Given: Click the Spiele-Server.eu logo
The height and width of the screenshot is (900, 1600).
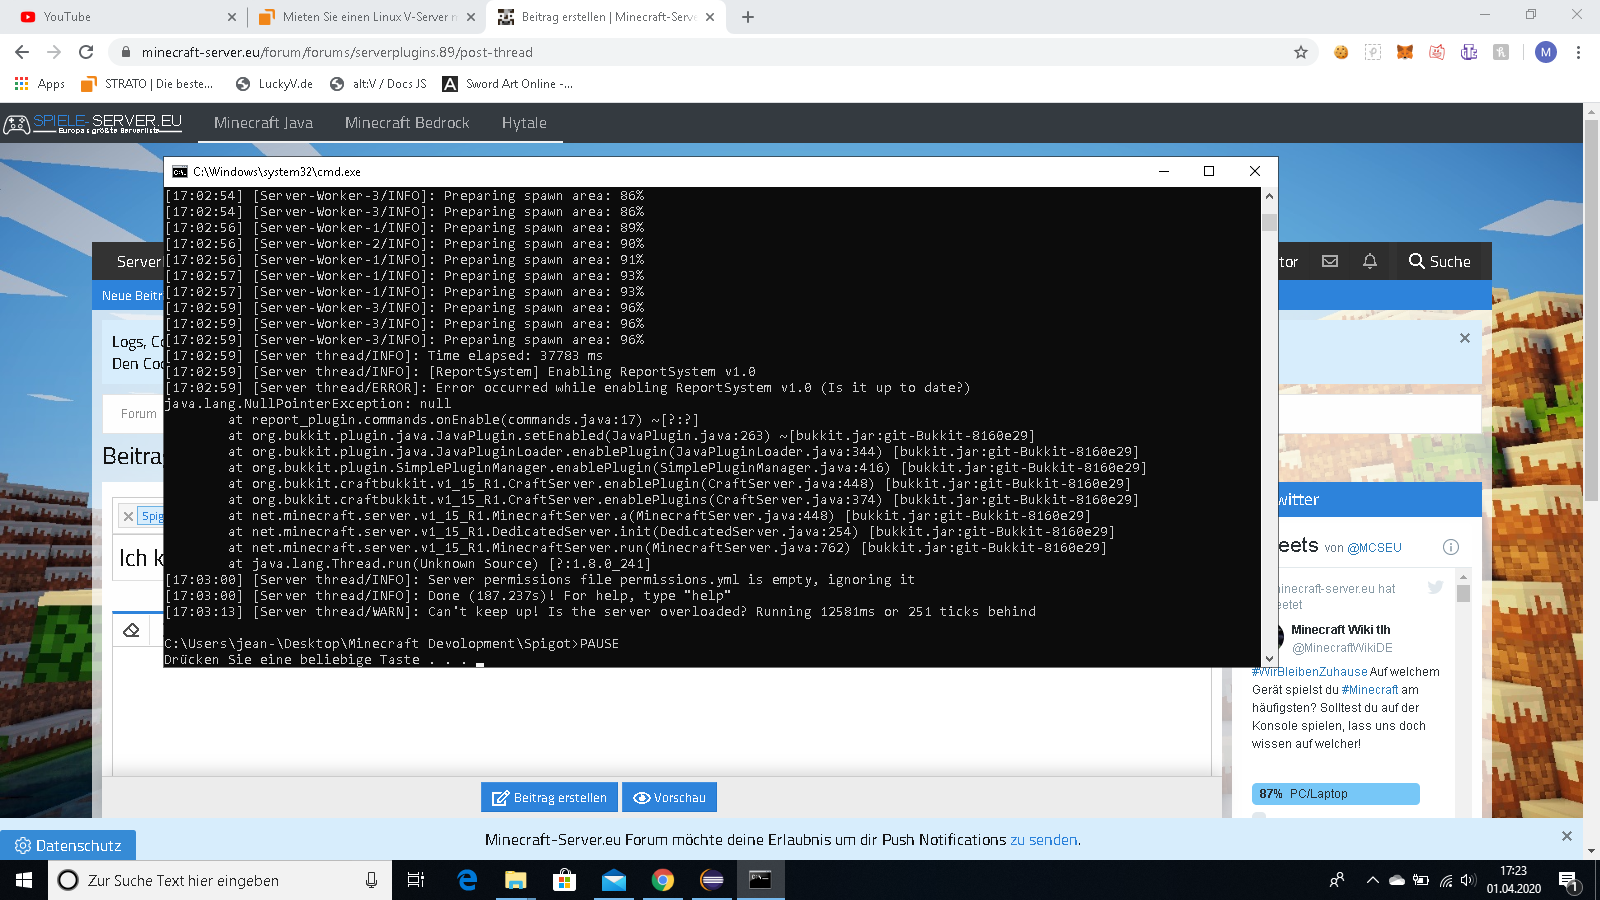Looking at the screenshot, I should pos(93,123).
